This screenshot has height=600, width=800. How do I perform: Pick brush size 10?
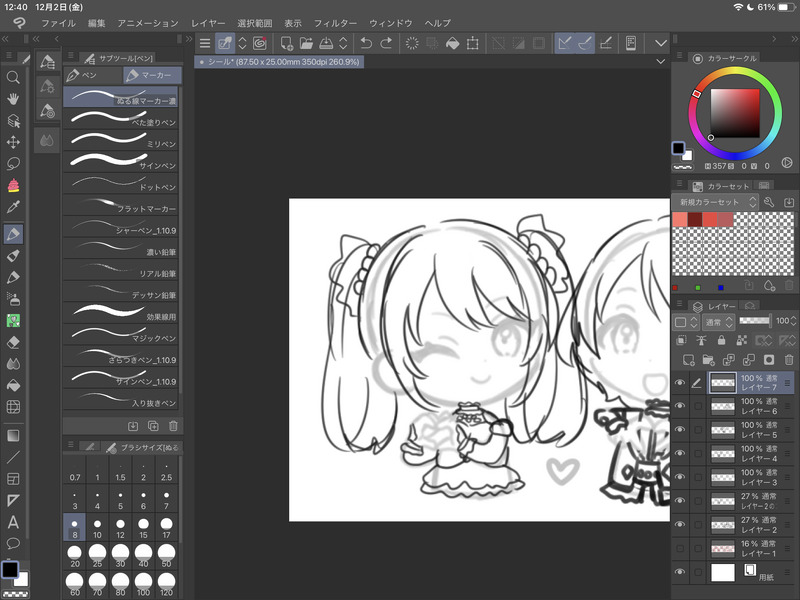pos(97,528)
